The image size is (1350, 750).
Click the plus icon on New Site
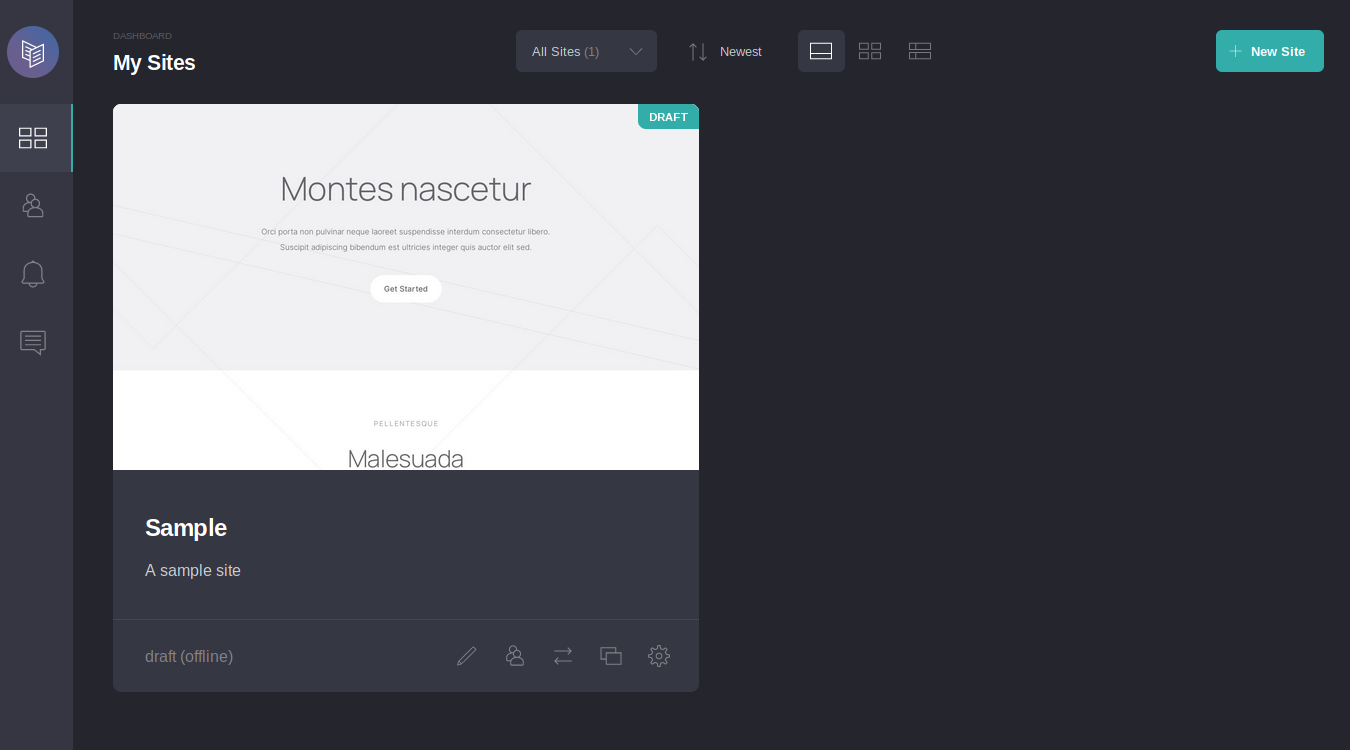point(1236,51)
